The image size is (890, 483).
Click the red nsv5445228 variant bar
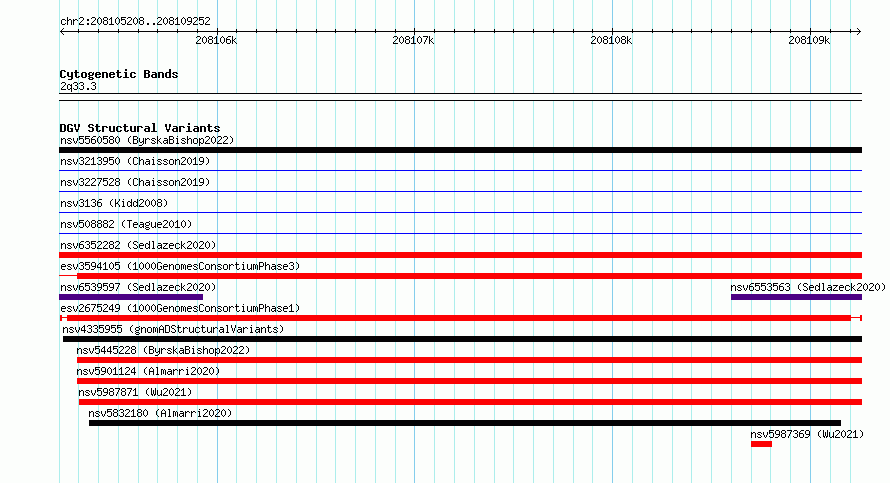tap(469, 360)
